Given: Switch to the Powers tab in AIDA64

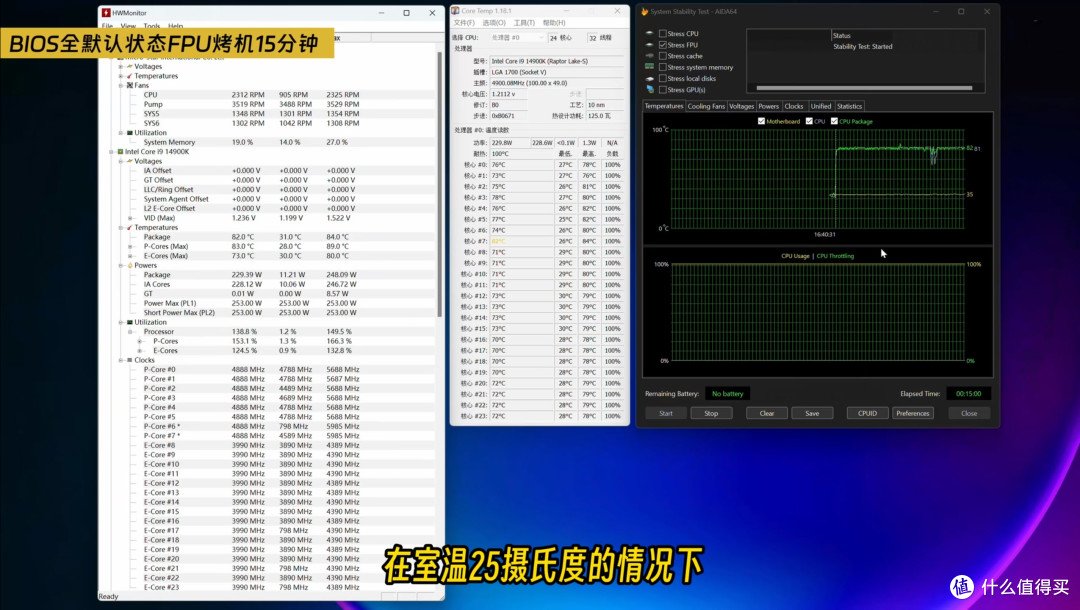Looking at the screenshot, I should pos(769,106).
